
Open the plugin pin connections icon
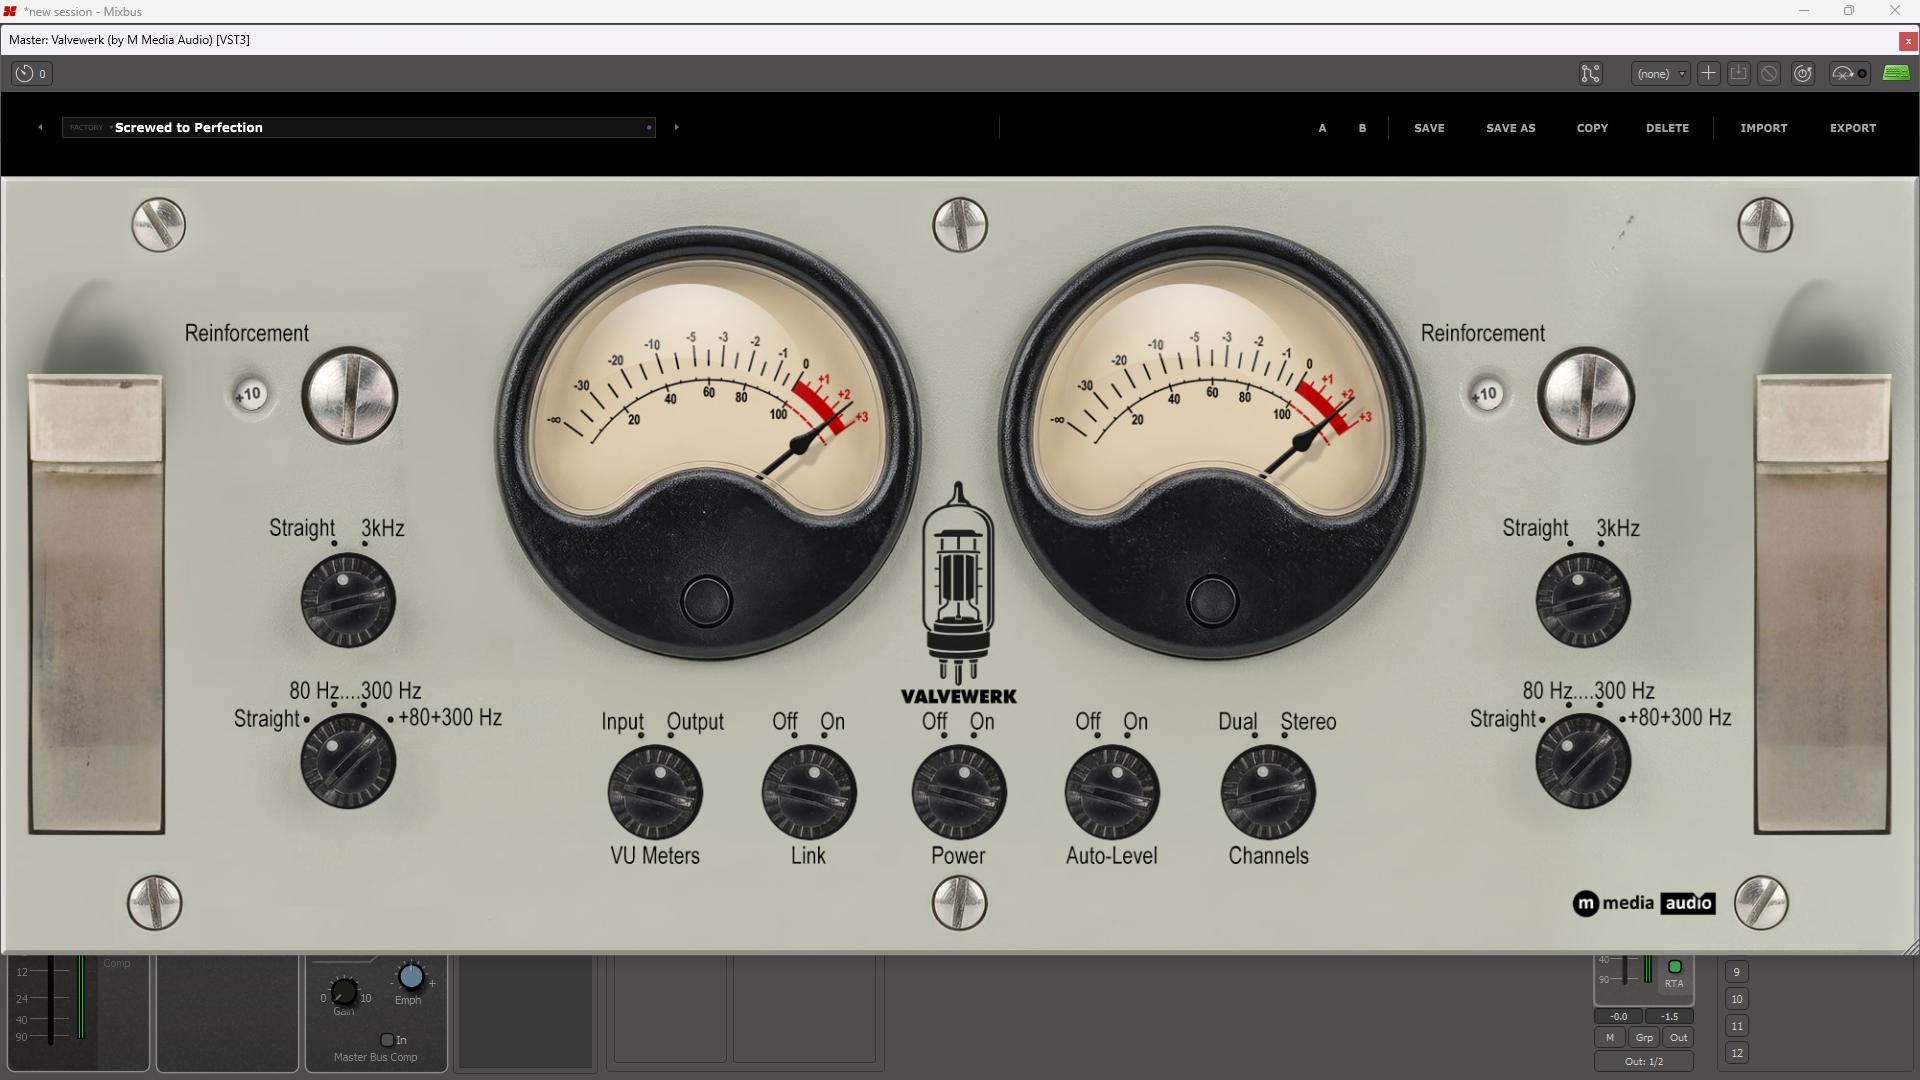[1590, 73]
